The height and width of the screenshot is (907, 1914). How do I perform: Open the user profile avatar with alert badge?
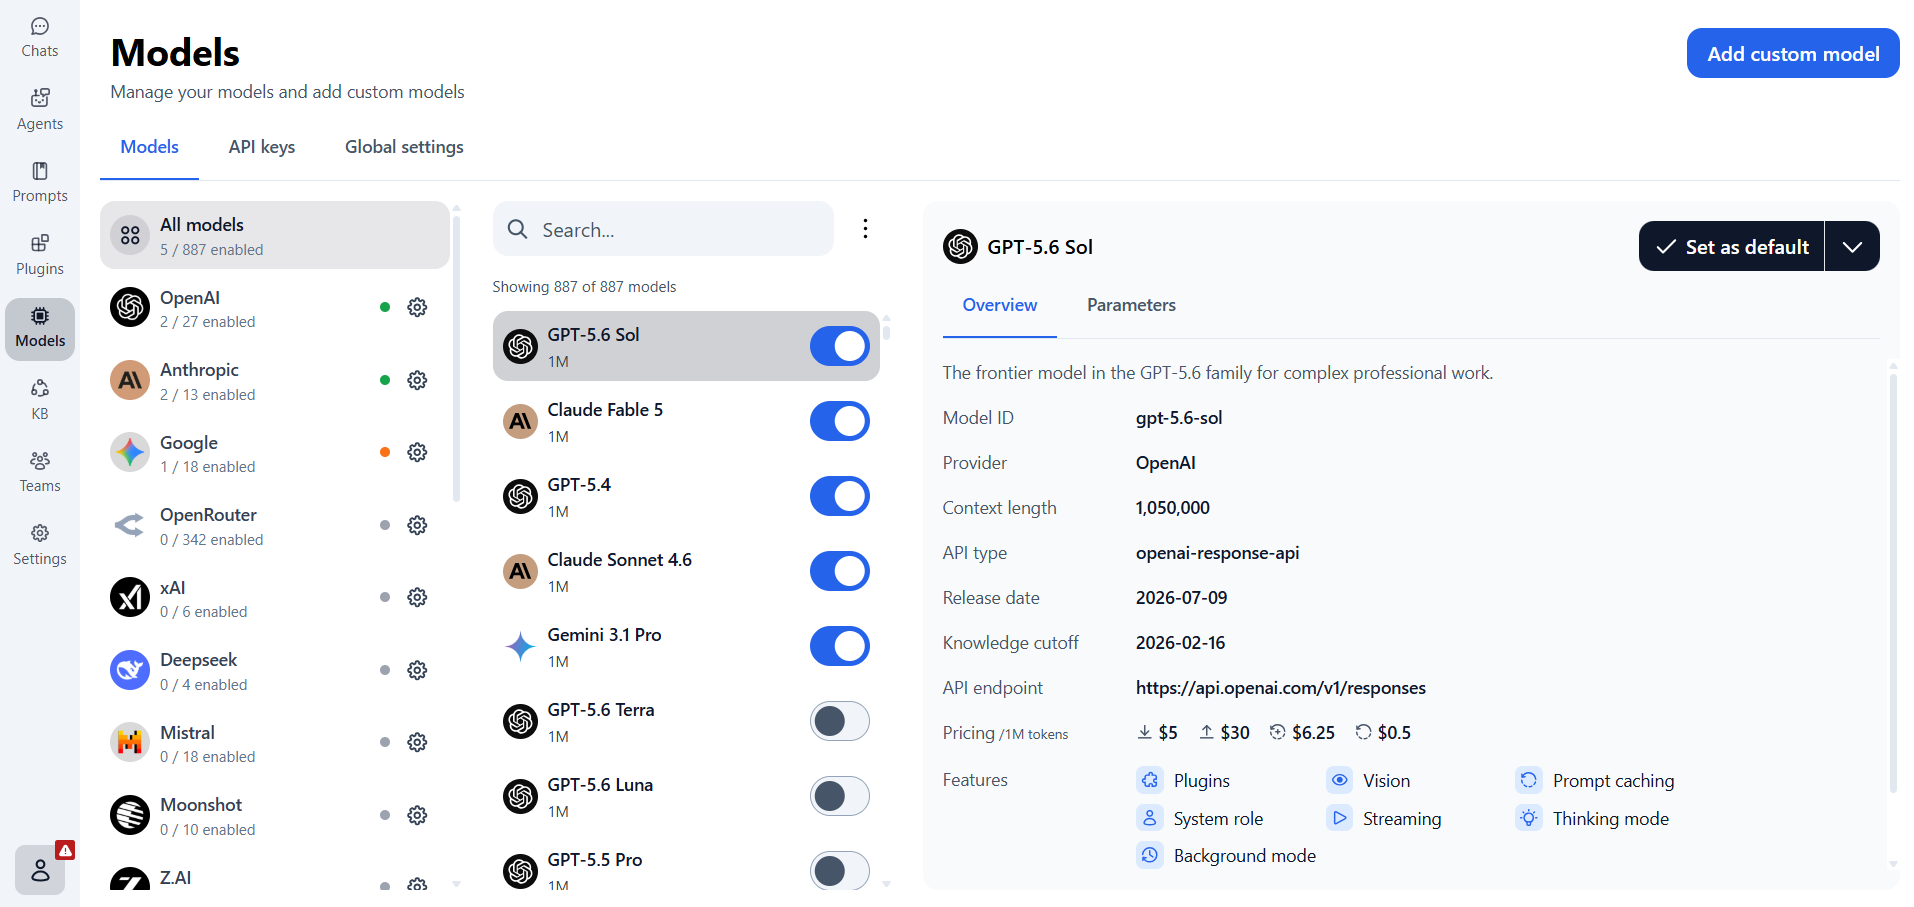[40, 870]
